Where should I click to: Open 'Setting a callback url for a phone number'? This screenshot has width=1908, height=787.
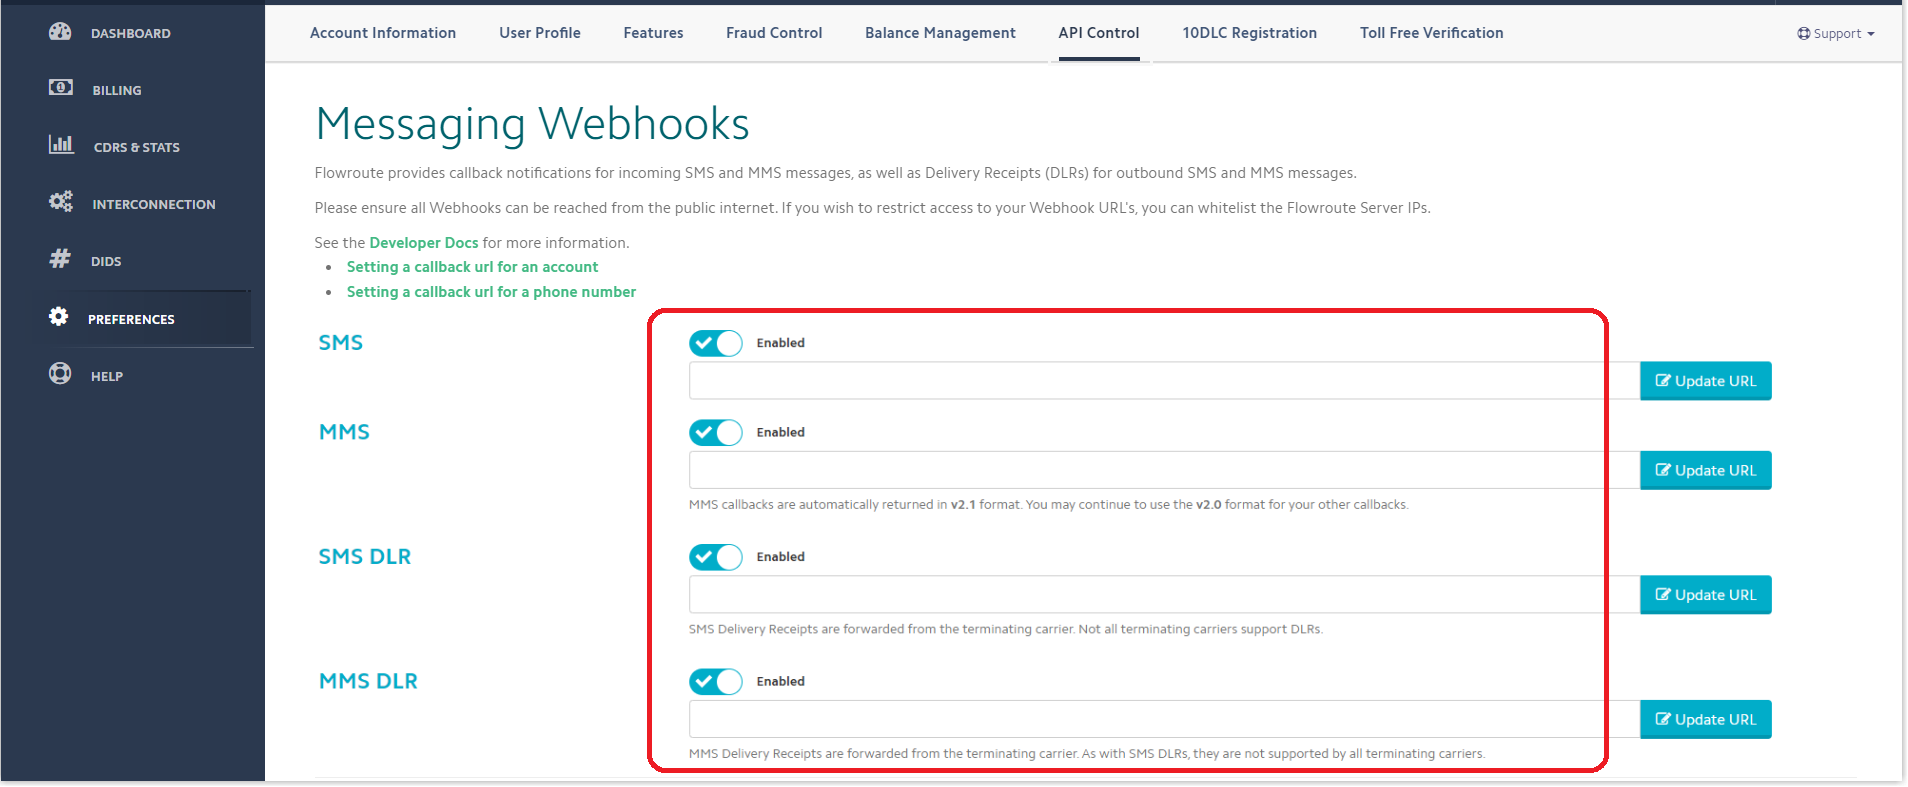tap(491, 292)
